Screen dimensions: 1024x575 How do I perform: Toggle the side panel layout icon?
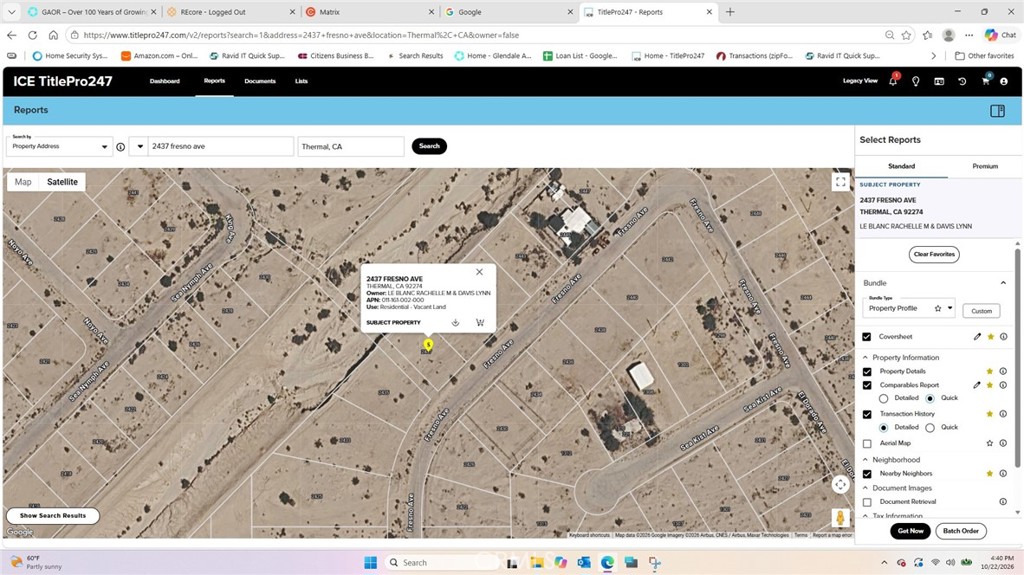pyautogui.click(x=997, y=110)
